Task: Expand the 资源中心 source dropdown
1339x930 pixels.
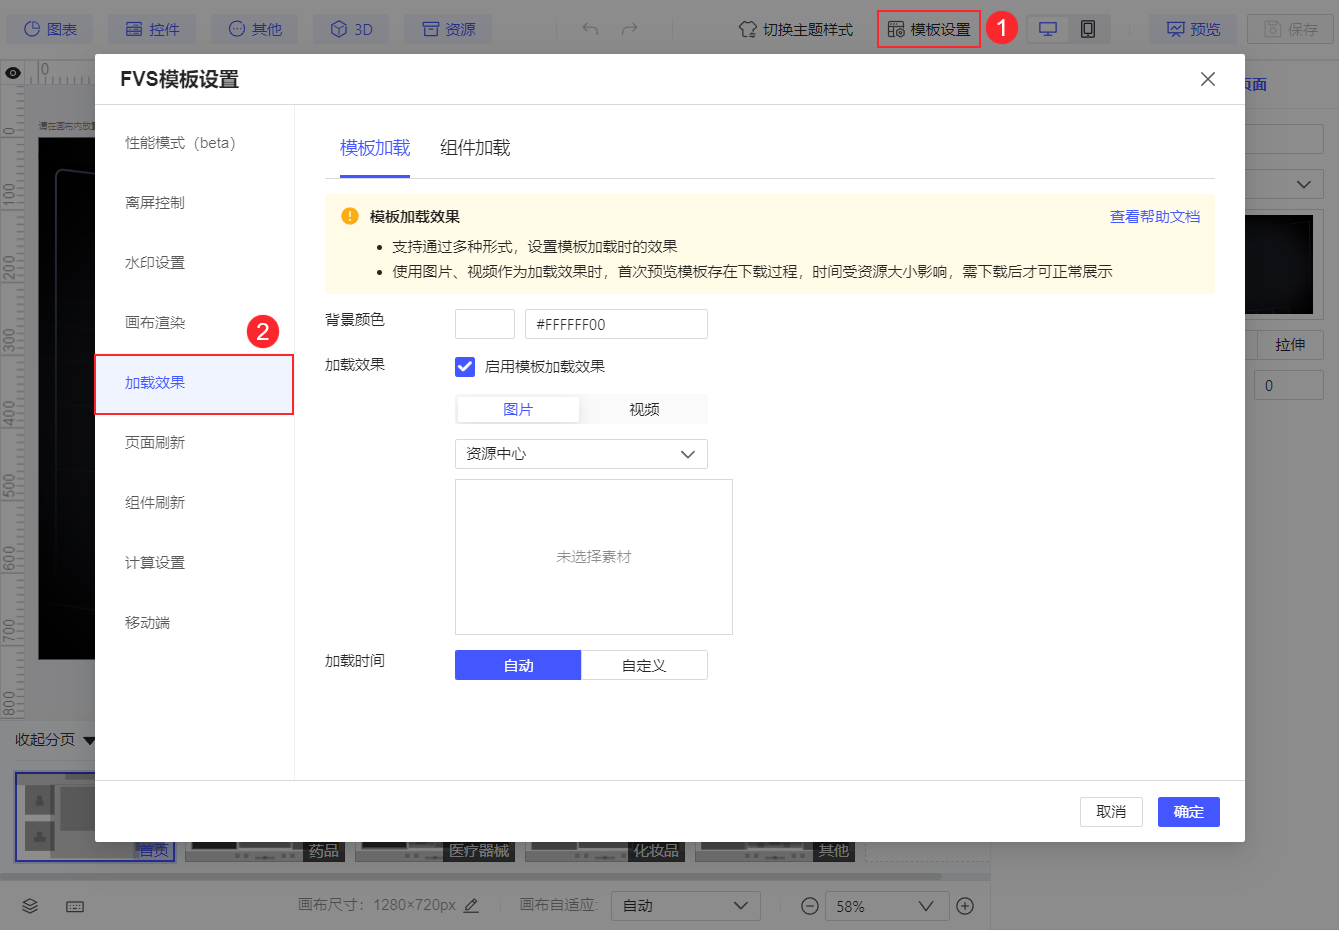Action: click(x=581, y=454)
